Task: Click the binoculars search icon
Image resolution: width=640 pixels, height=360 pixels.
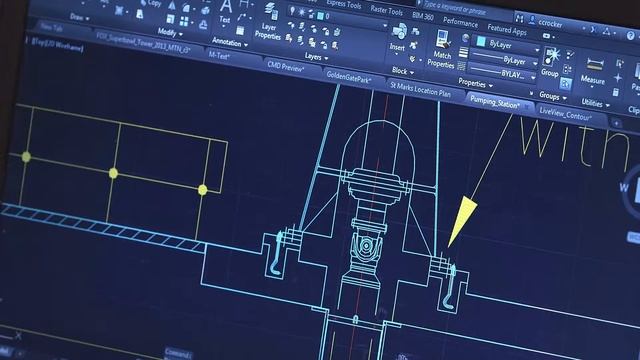Action: tap(519, 18)
